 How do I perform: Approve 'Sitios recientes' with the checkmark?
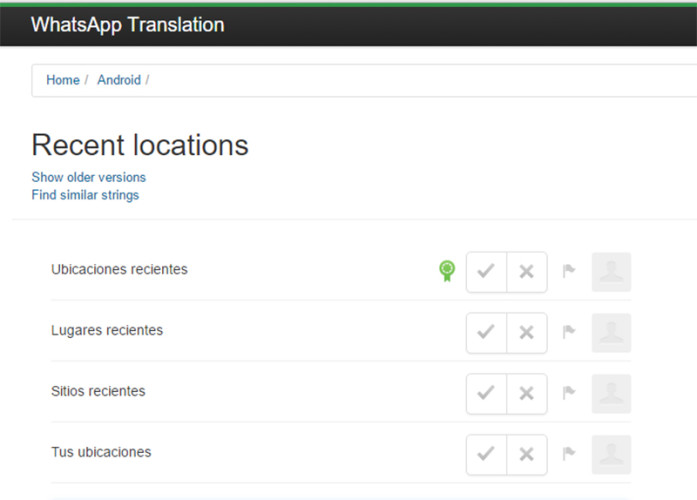[x=487, y=394]
